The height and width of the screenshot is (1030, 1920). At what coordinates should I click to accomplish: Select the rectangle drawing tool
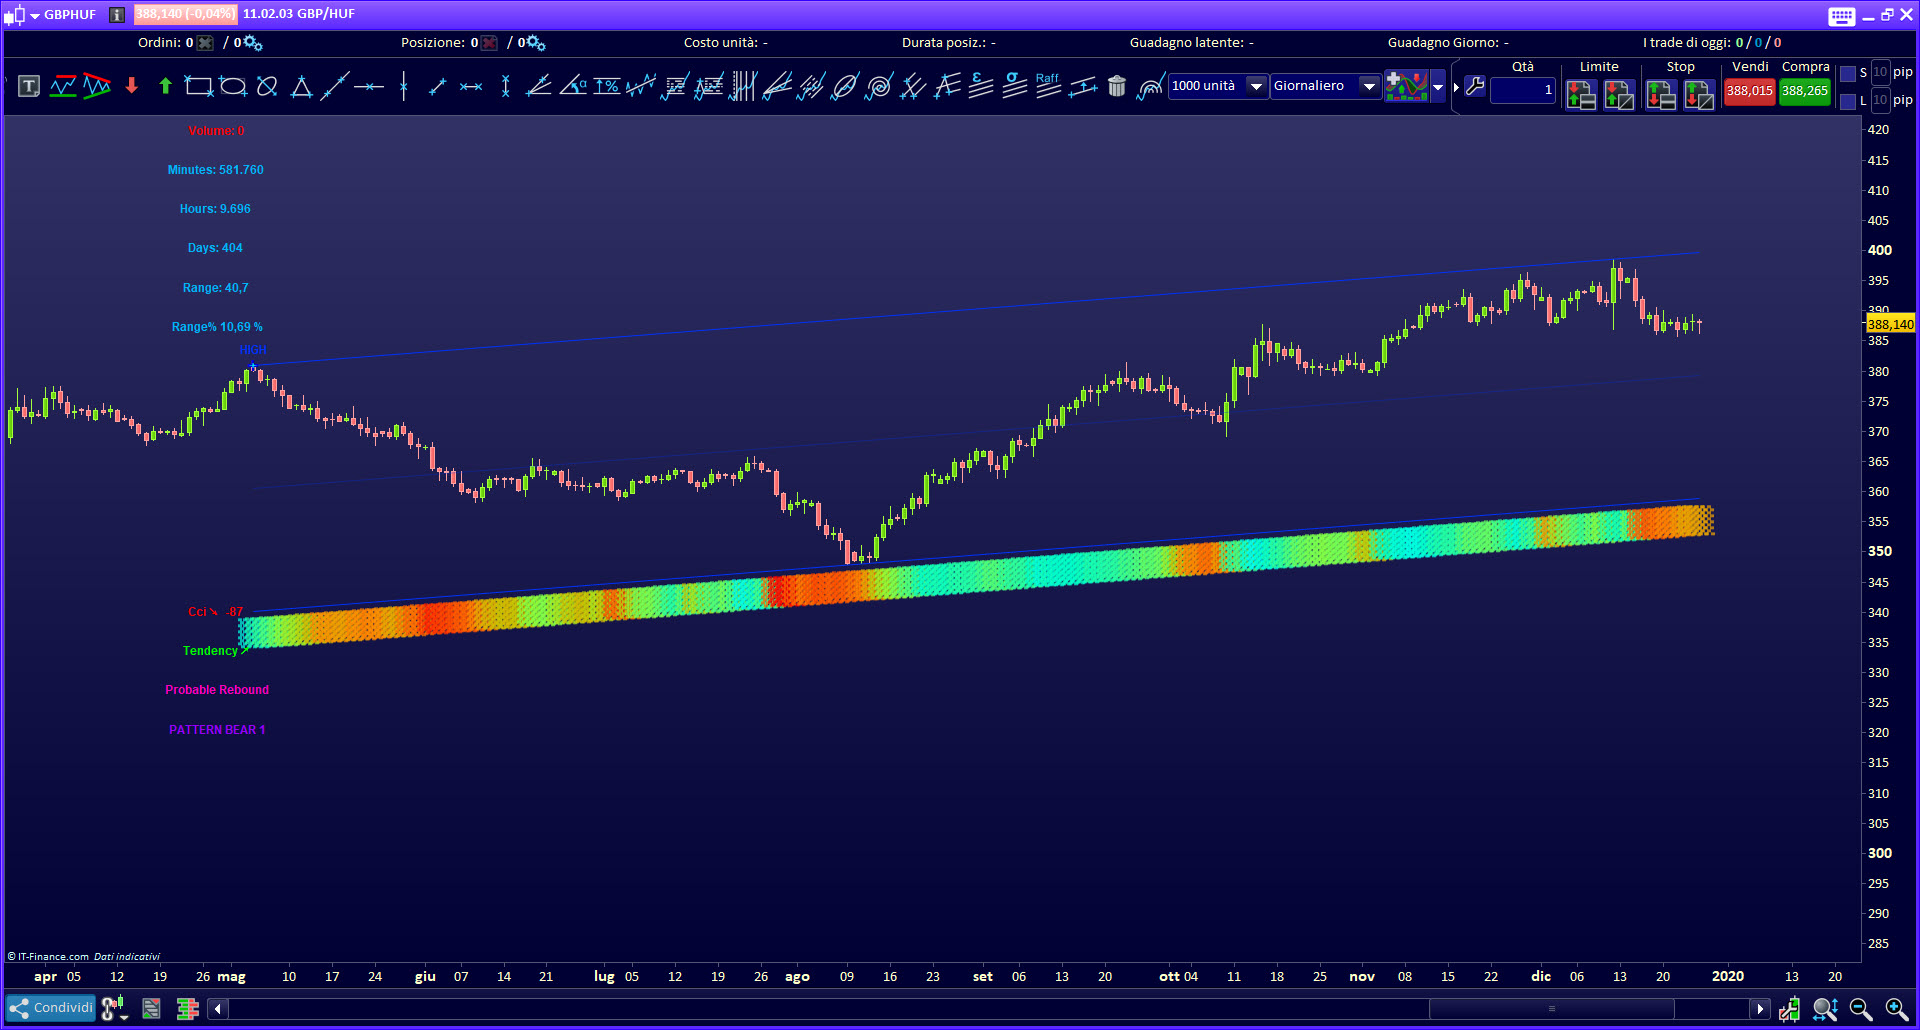[x=199, y=87]
